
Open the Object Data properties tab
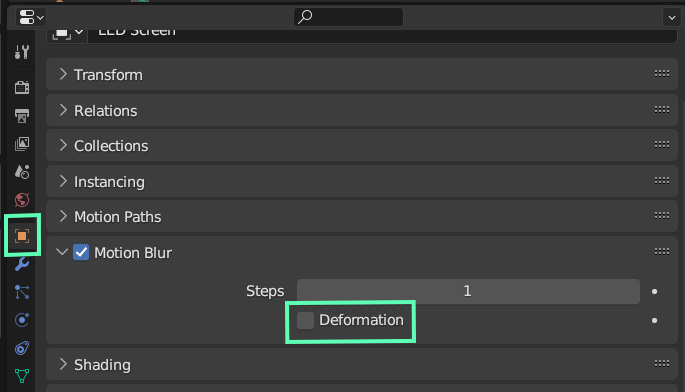point(21,375)
